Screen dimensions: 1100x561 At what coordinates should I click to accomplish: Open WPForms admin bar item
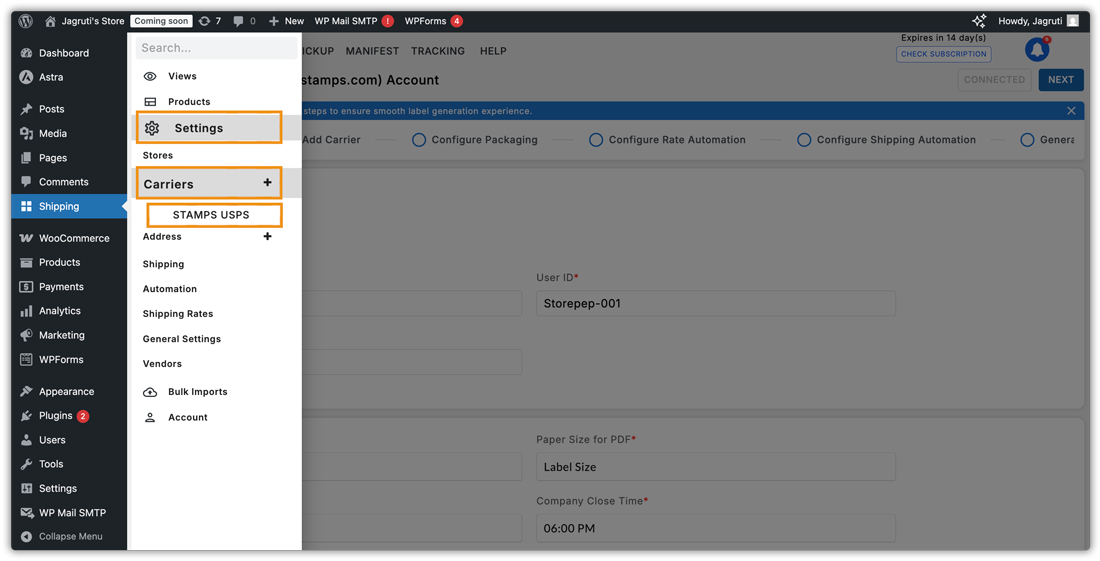pyautogui.click(x=434, y=21)
